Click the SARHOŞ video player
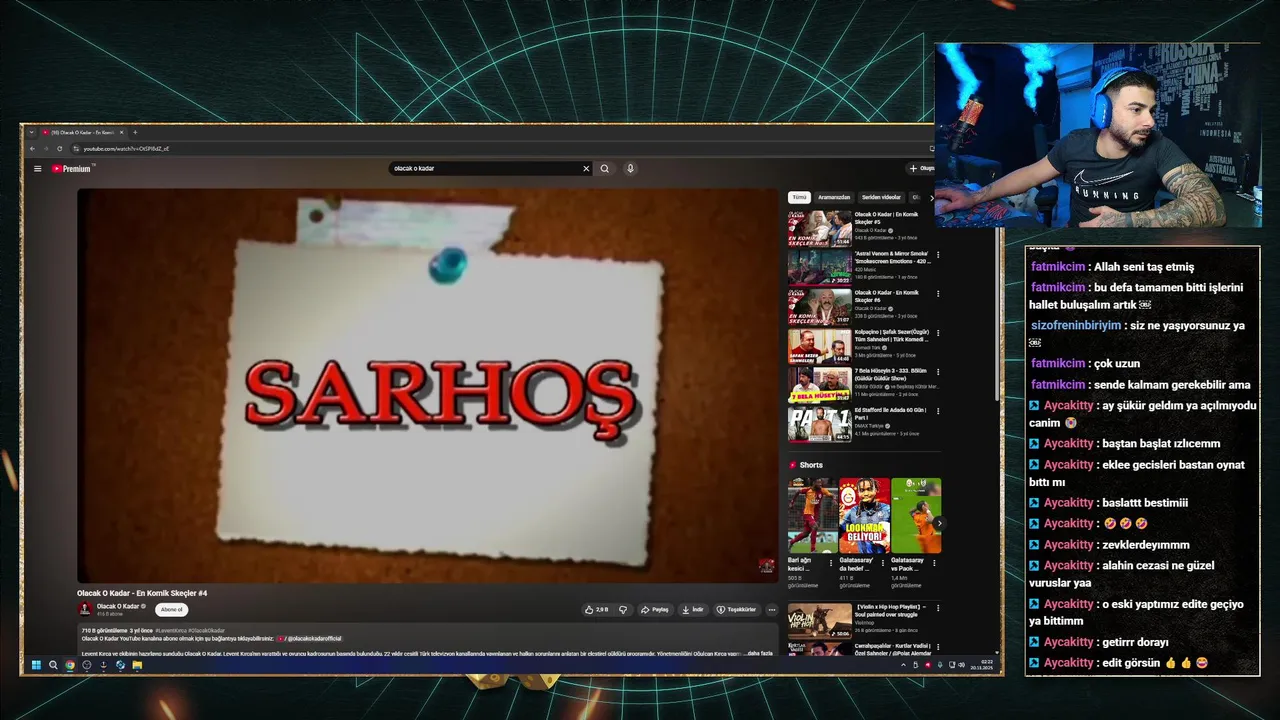1280x720 pixels. click(x=427, y=385)
